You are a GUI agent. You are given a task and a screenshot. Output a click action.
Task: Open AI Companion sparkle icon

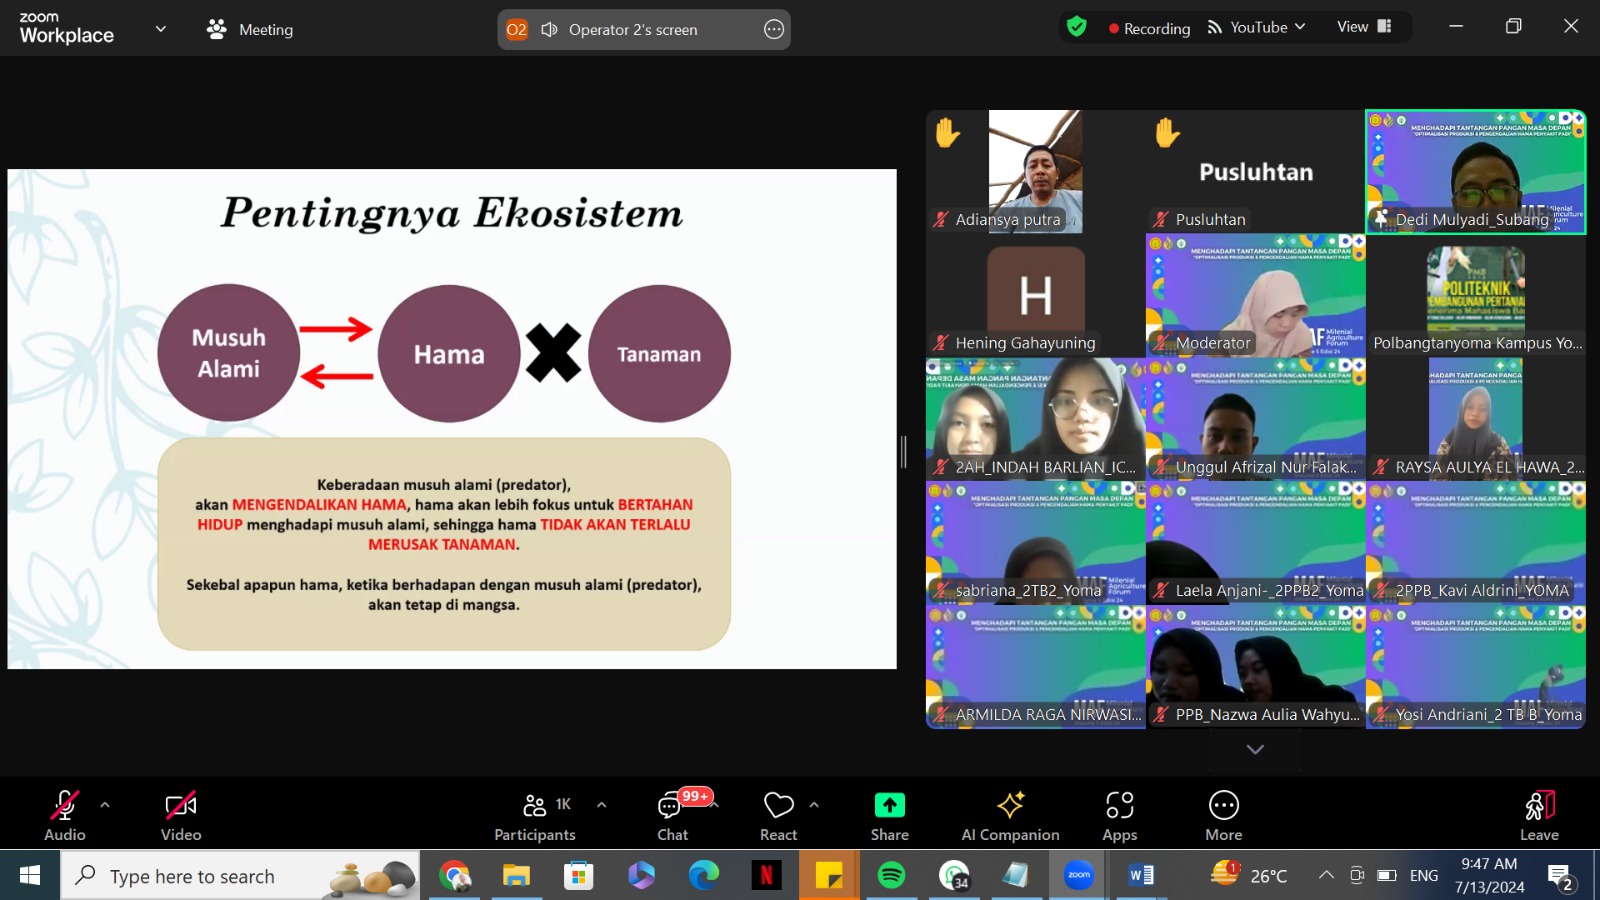(1010, 806)
